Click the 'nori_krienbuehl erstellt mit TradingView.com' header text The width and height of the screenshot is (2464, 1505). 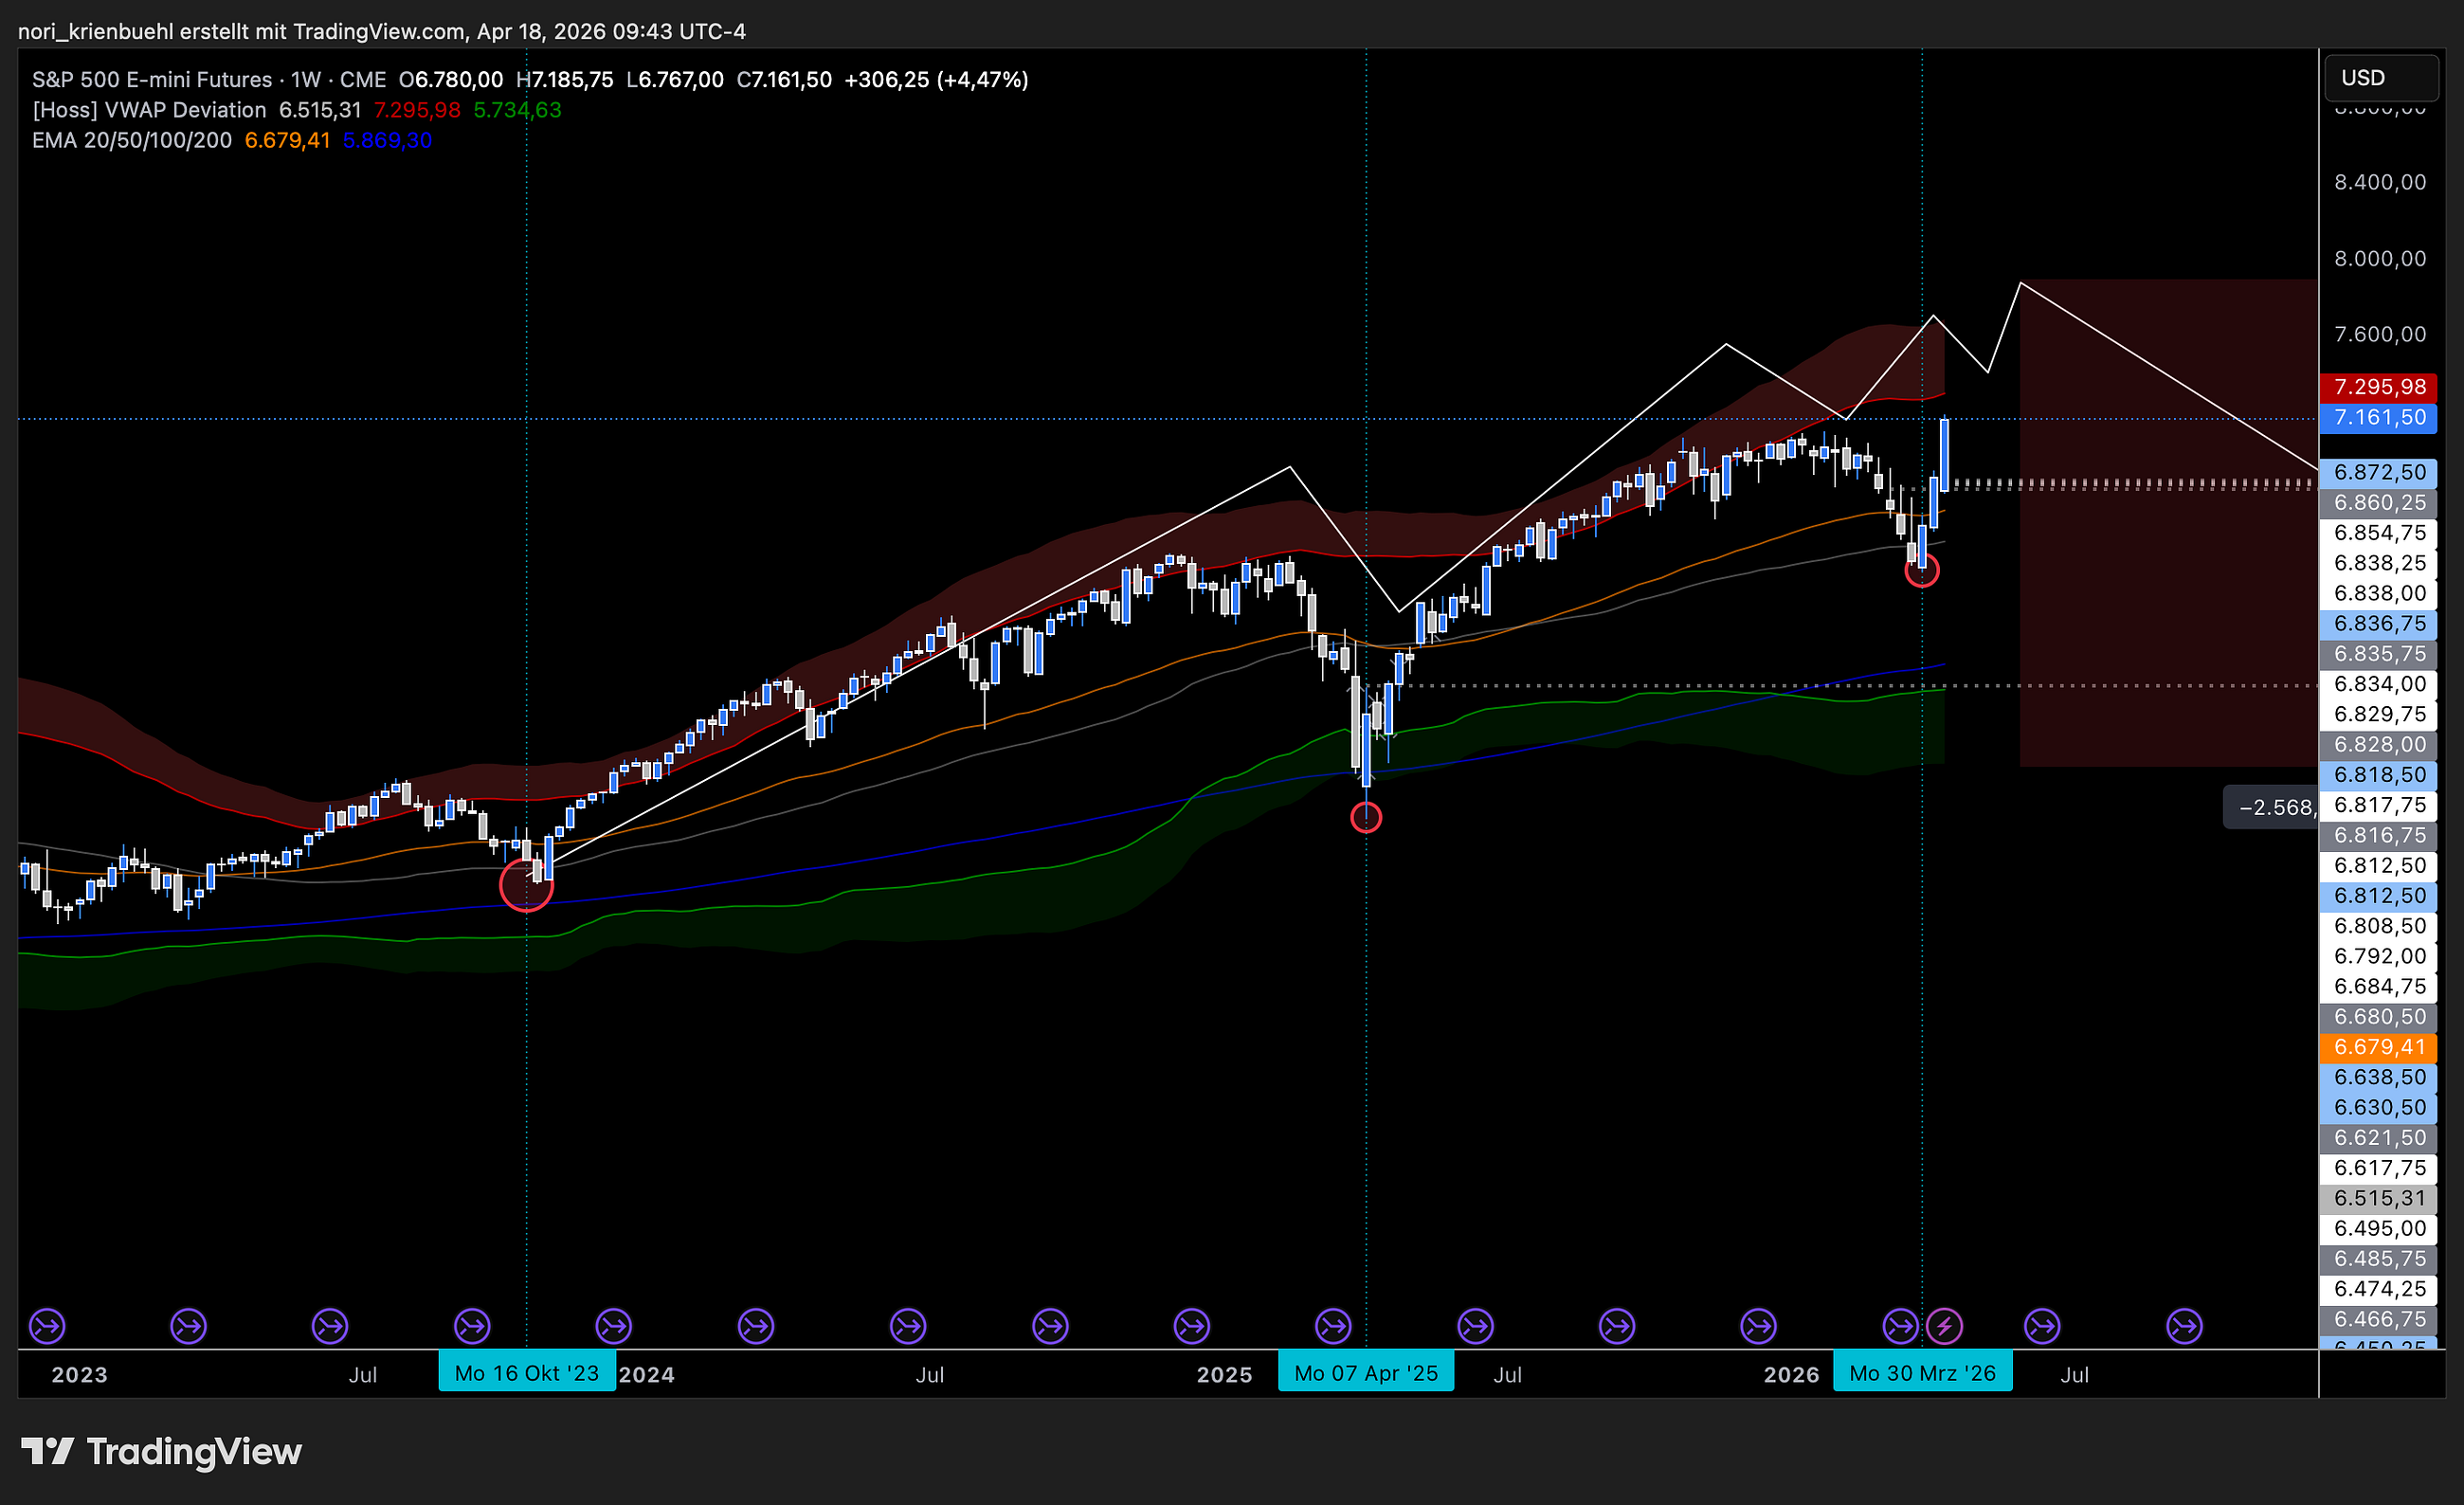242,32
